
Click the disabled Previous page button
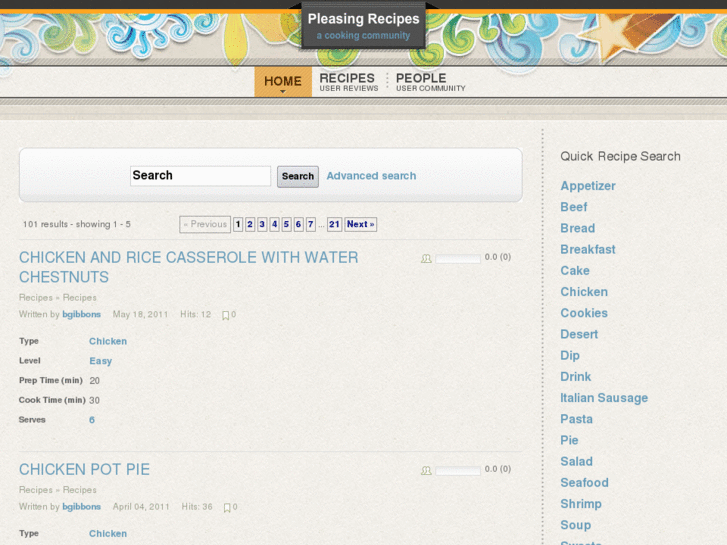coord(205,224)
